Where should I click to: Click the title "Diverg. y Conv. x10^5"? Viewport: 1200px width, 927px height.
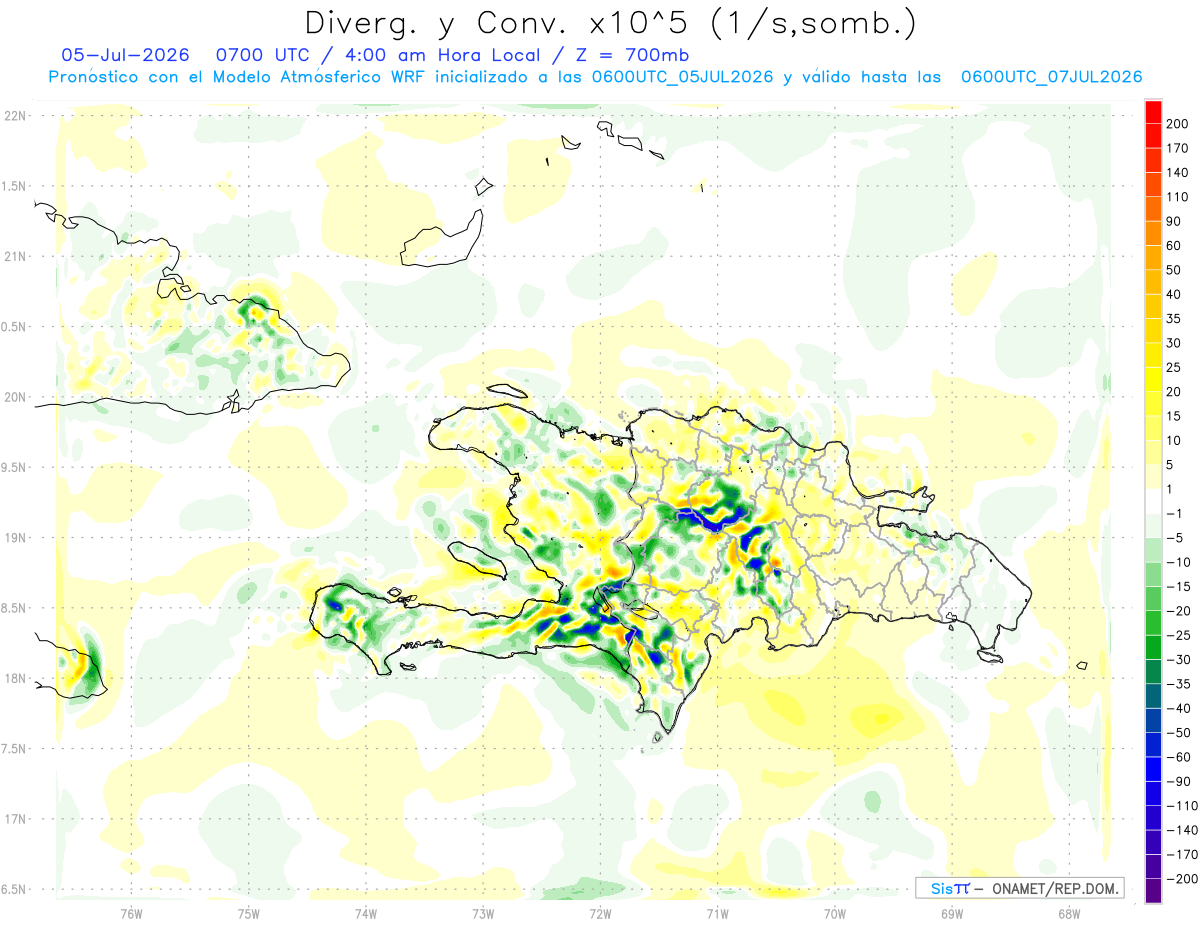pyautogui.click(x=502, y=23)
